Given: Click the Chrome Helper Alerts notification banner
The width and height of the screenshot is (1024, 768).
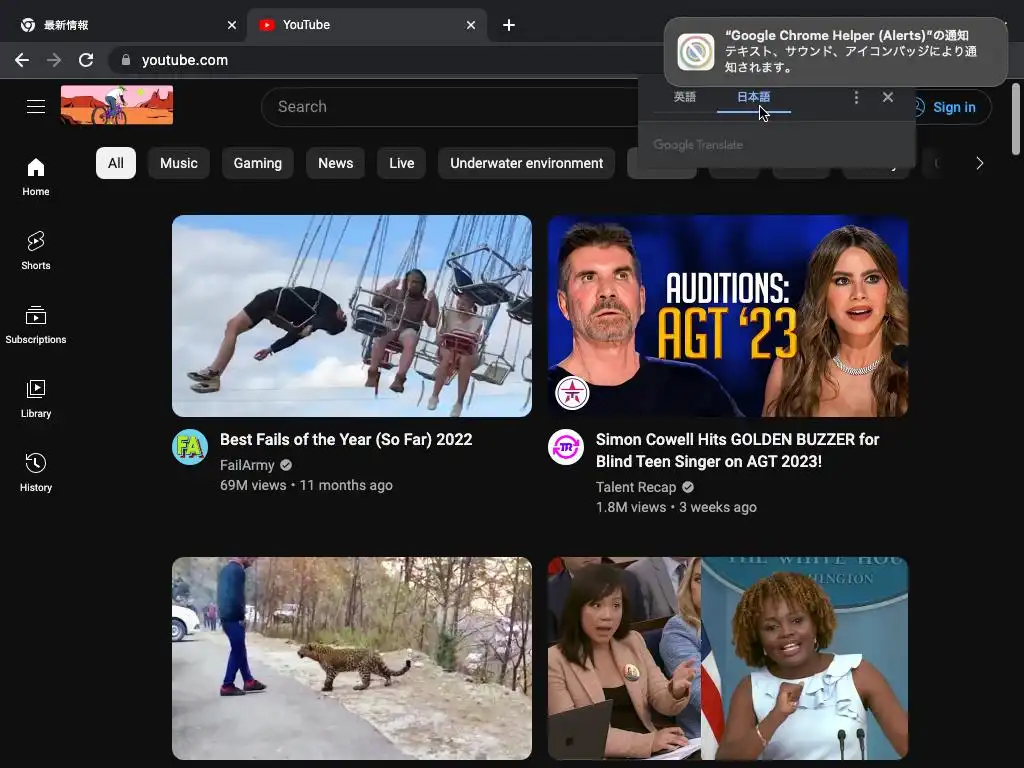Looking at the screenshot, I should [835, 52].
